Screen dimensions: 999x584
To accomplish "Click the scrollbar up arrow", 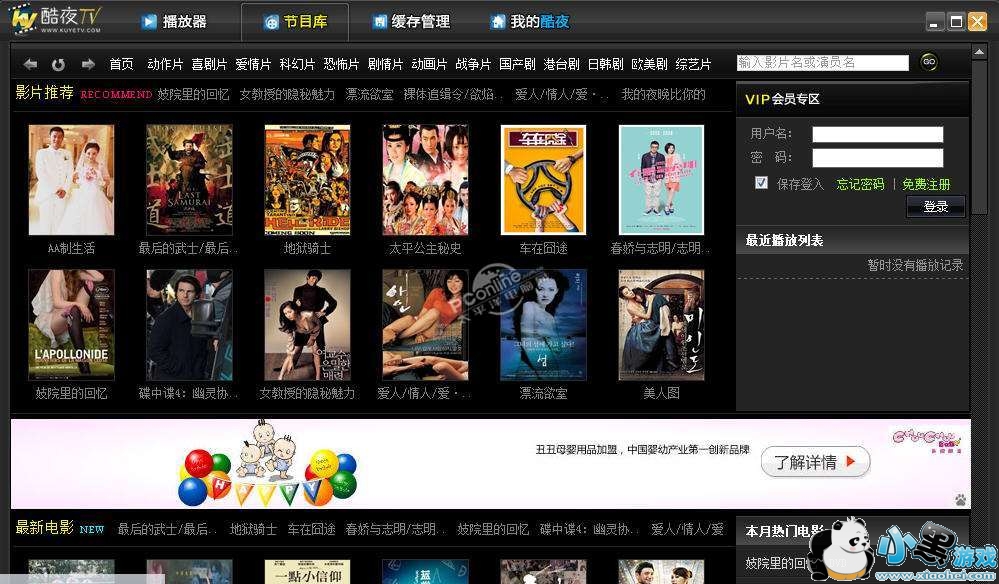I will tap(979, 50).
